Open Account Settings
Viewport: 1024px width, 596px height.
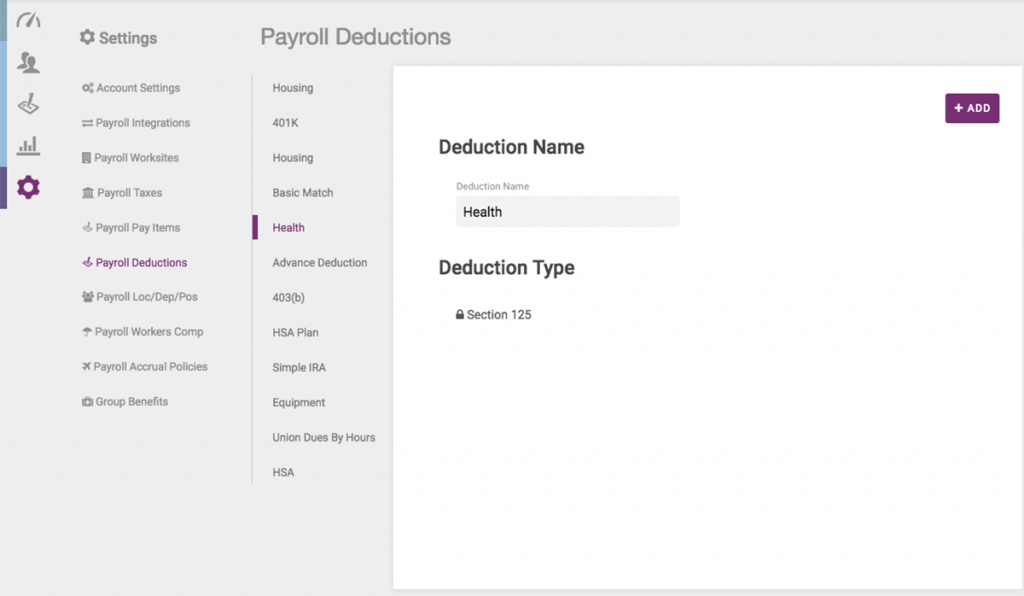(x=138, y=87)
